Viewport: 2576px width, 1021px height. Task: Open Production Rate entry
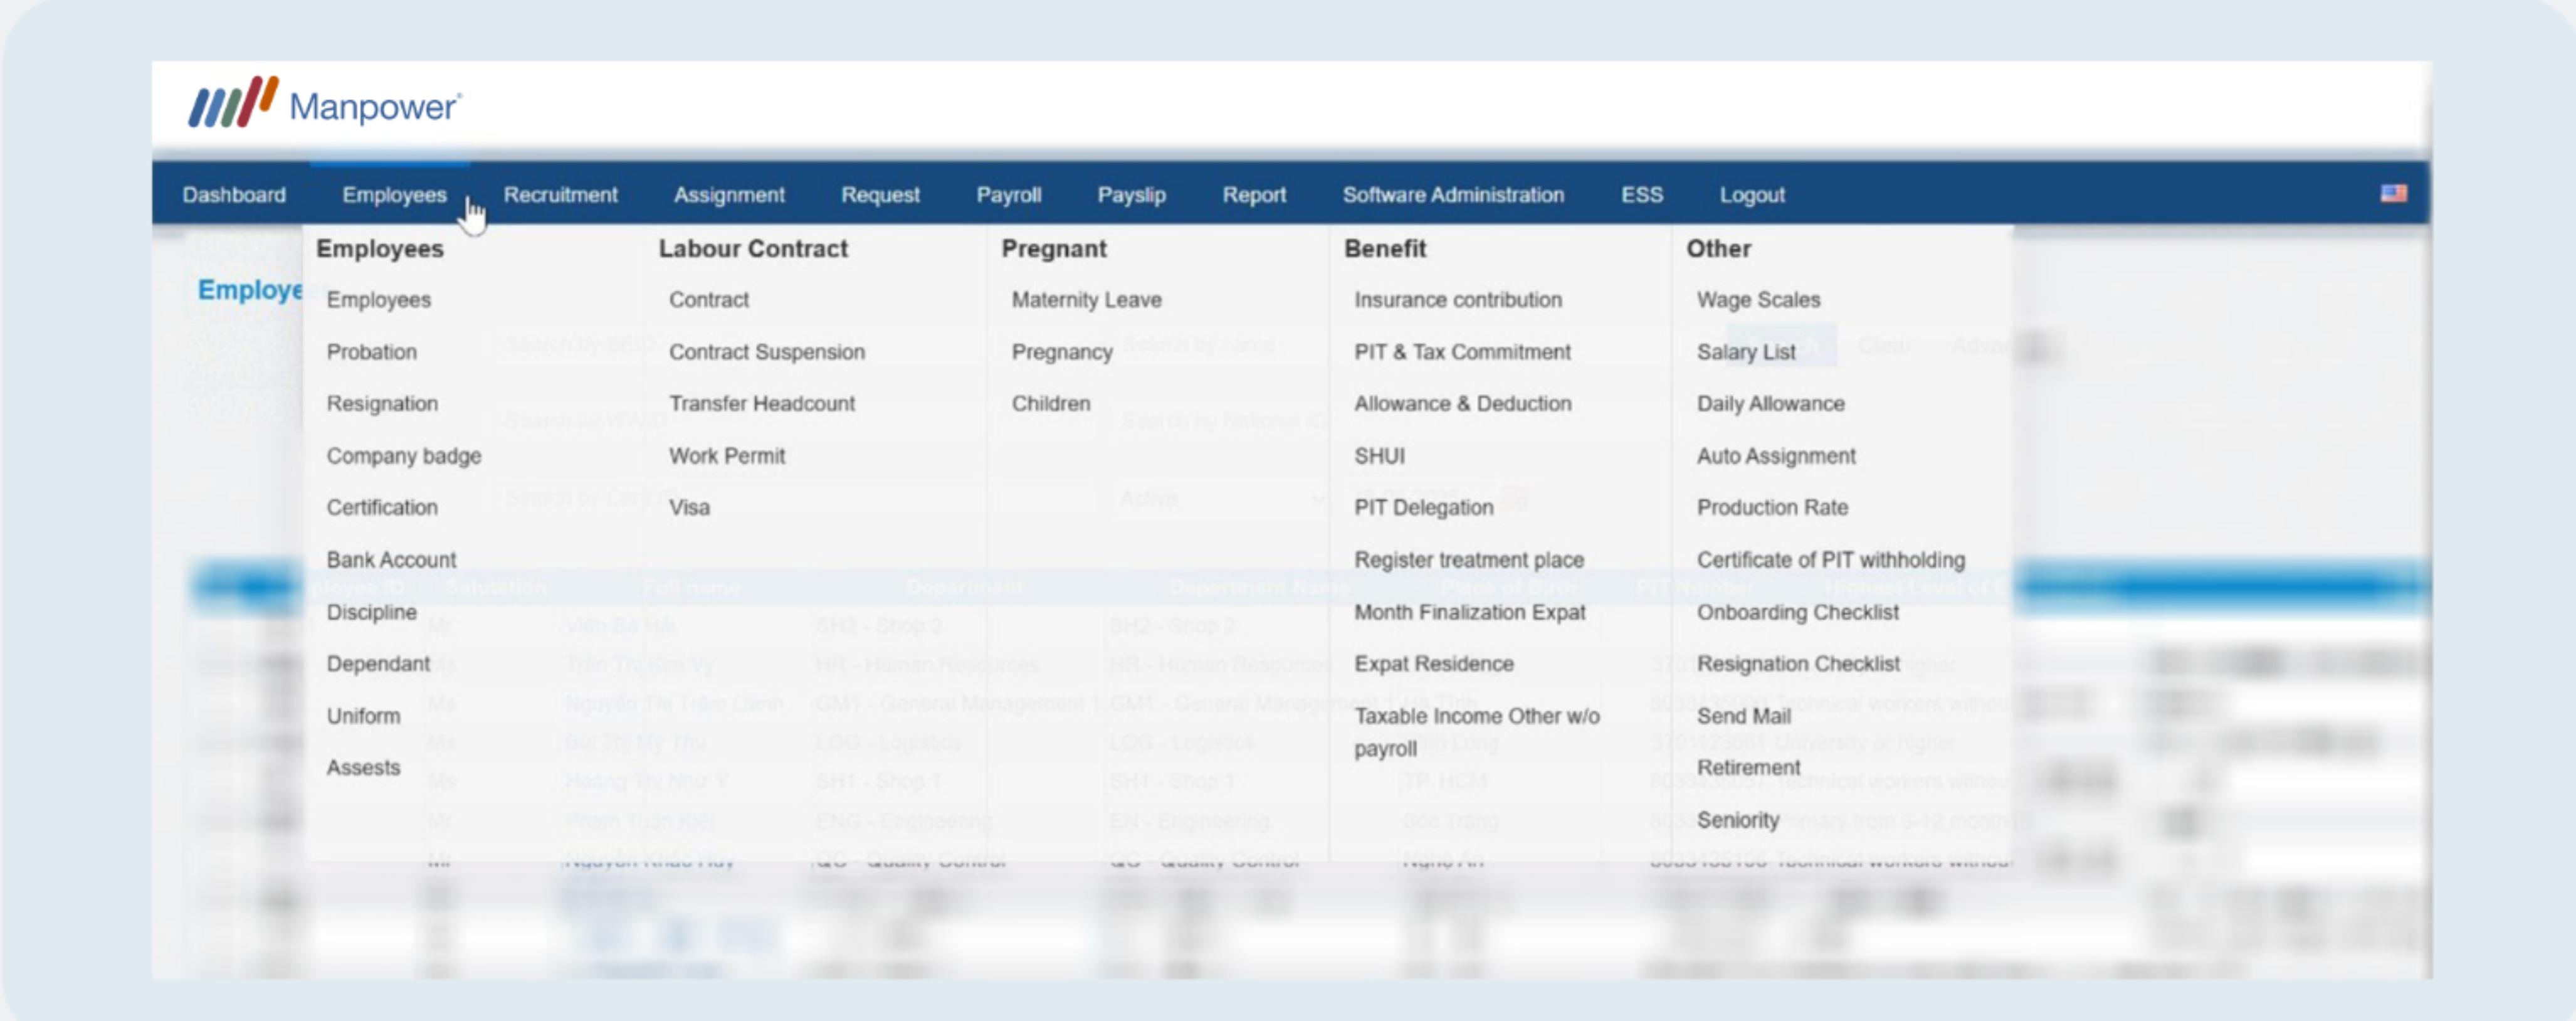[1772, 508]
